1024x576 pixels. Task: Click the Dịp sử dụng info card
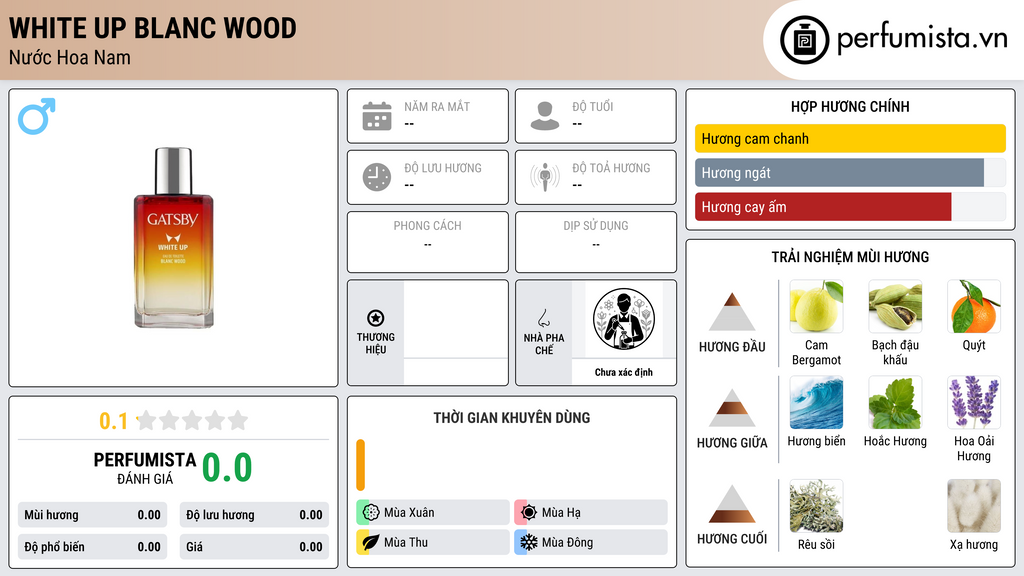point(596,242)
